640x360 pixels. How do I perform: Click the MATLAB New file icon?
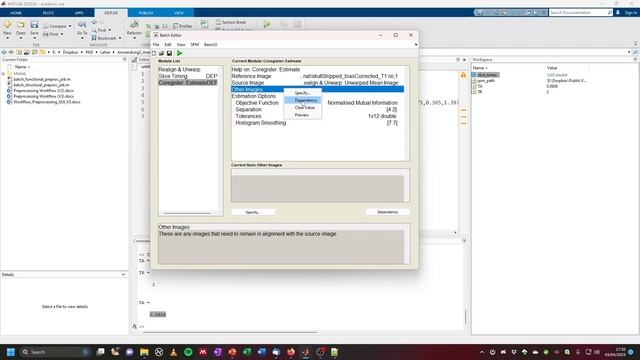click(7, 25)
